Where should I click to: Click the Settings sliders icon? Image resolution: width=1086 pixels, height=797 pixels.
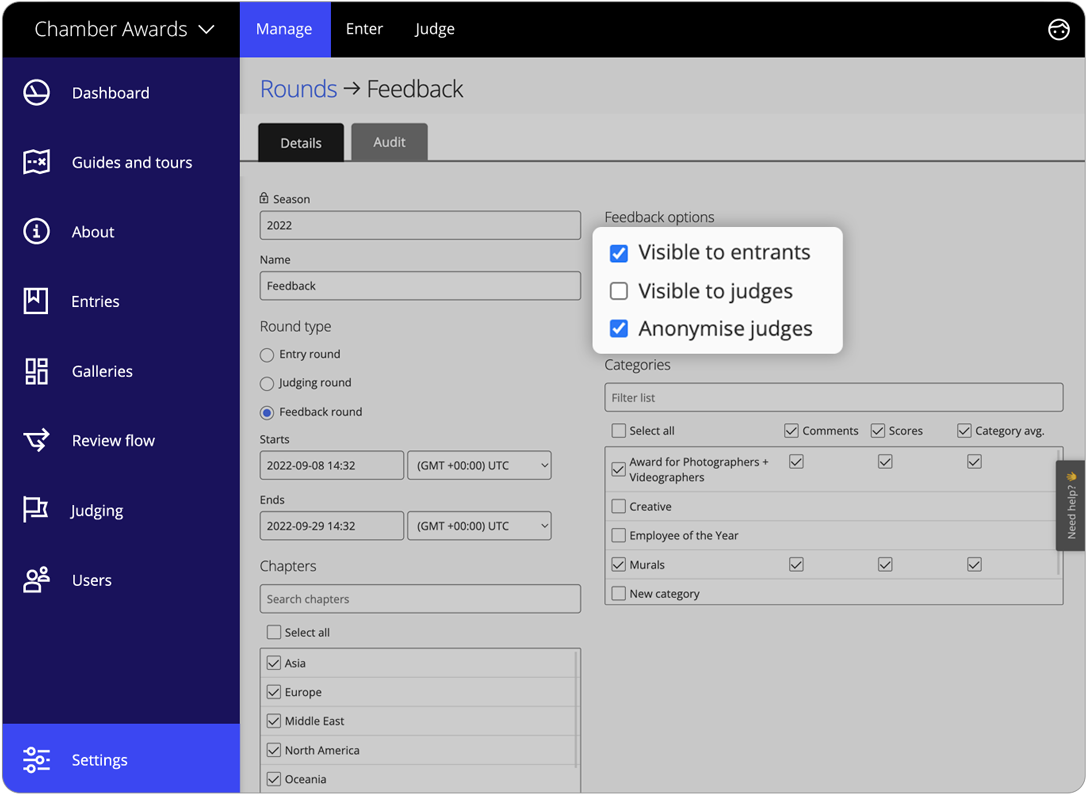point(37,760)
